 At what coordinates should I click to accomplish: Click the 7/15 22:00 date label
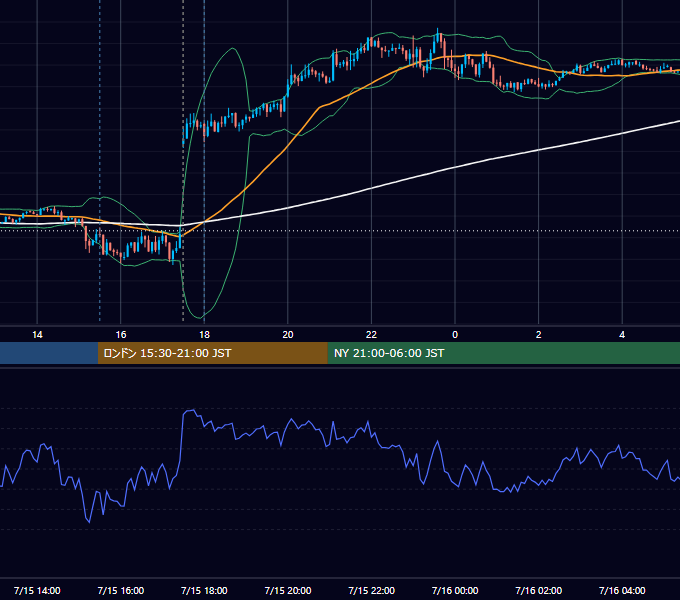tap(371, 590)
